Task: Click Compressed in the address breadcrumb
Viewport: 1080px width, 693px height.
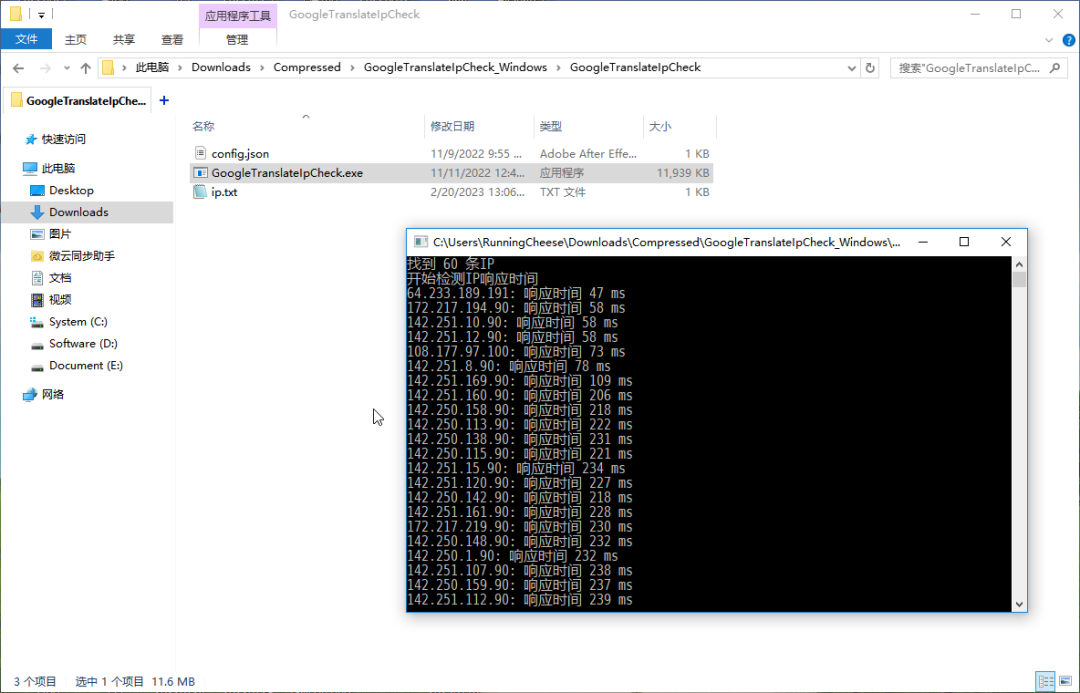Action: coord(307,68)
